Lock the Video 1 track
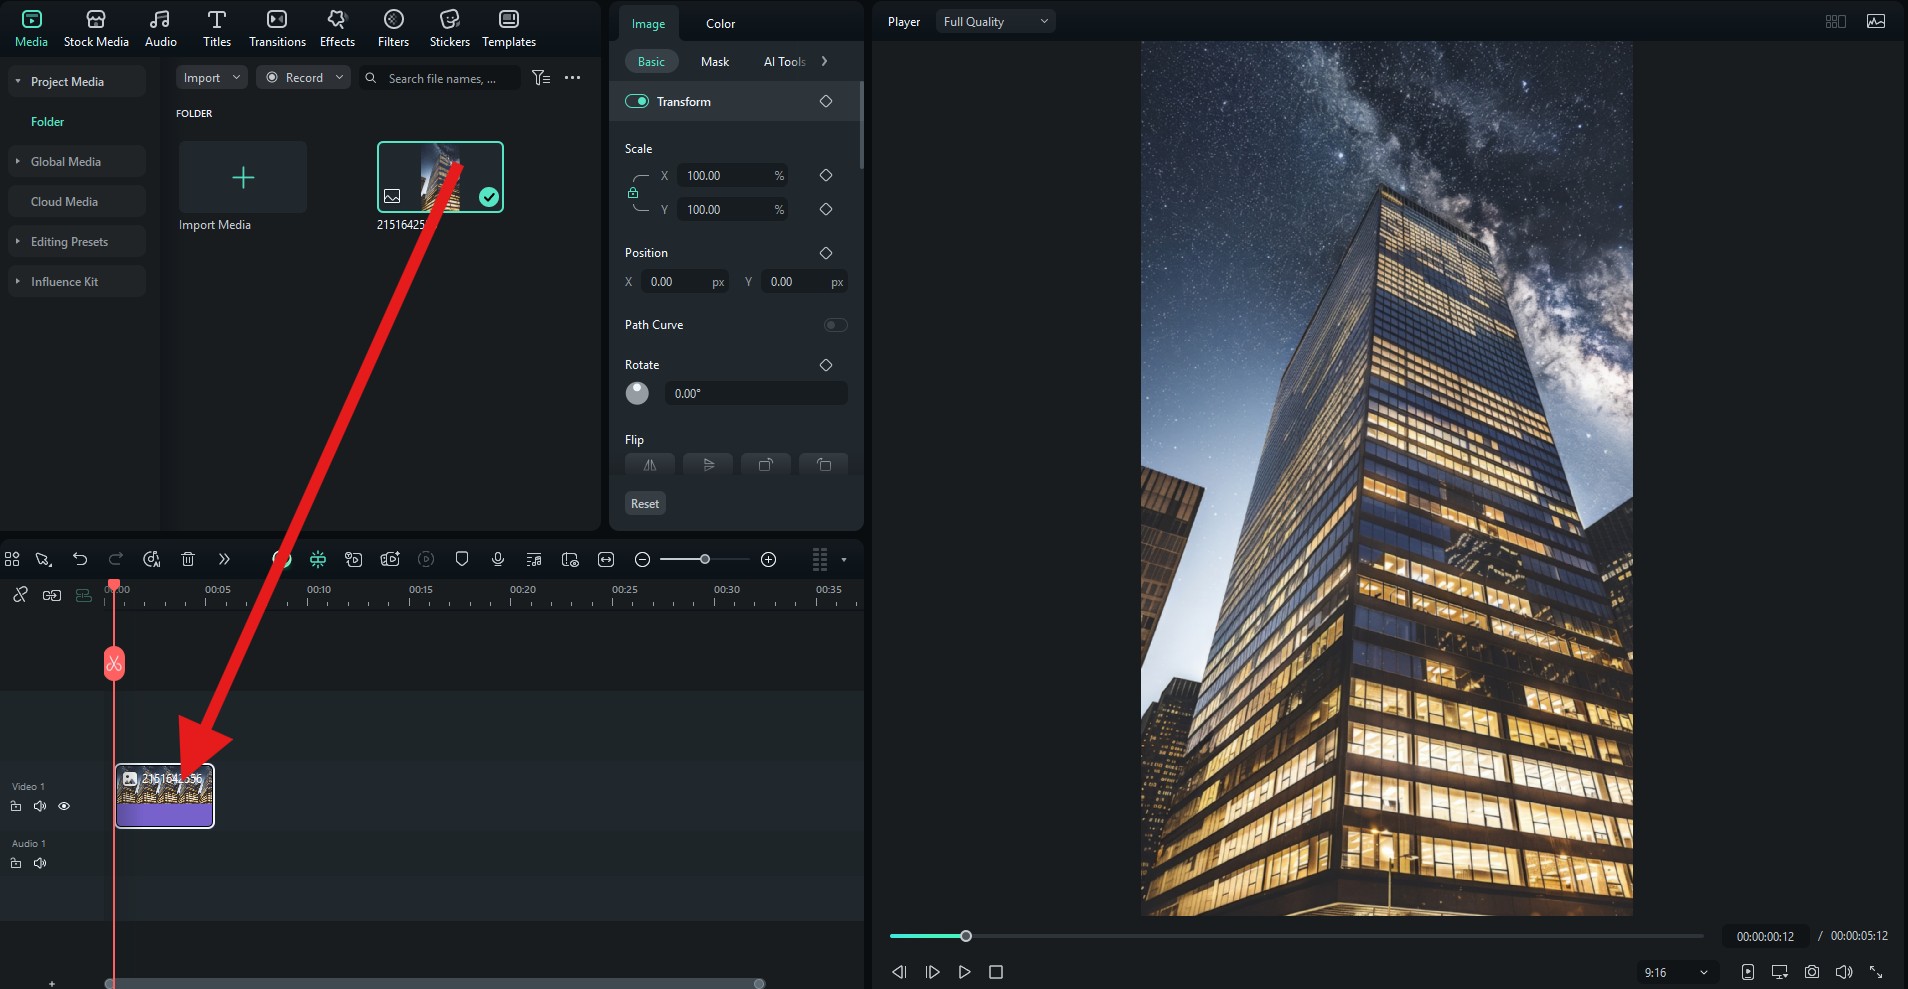Screen dimensions: 1908x989 [x=16, y=806]
